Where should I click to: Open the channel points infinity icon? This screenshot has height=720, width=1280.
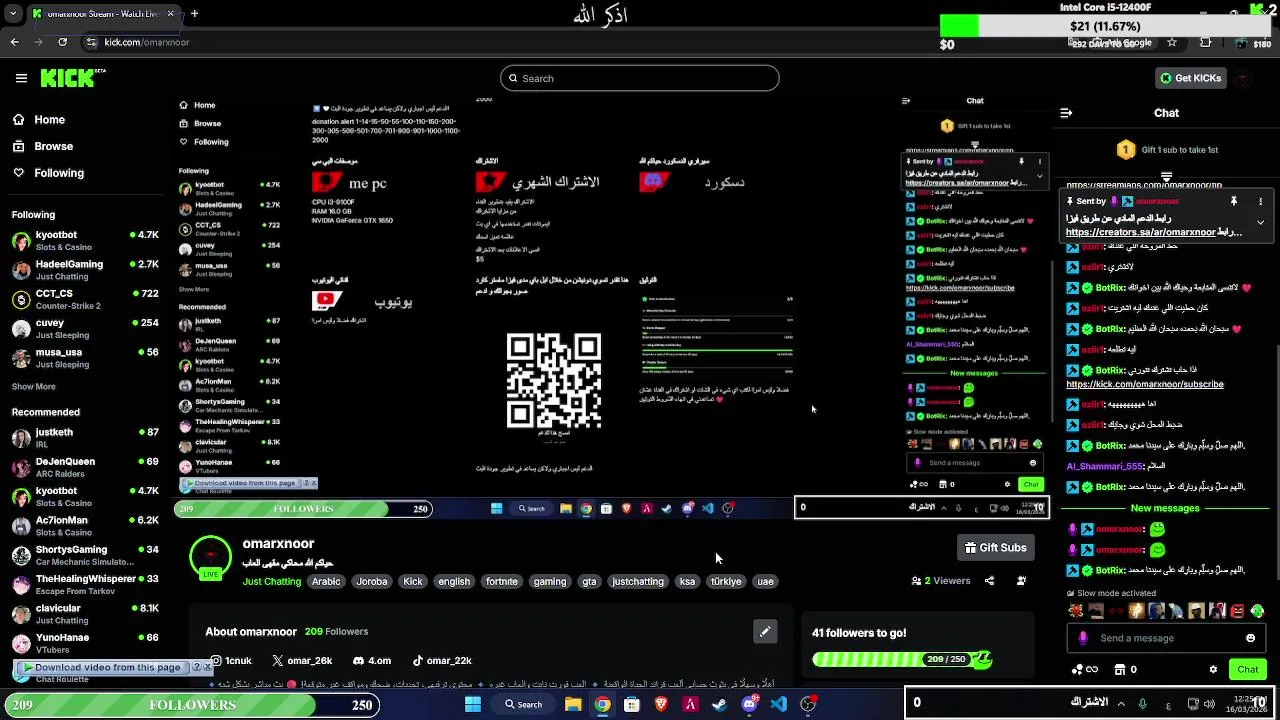1085,669
